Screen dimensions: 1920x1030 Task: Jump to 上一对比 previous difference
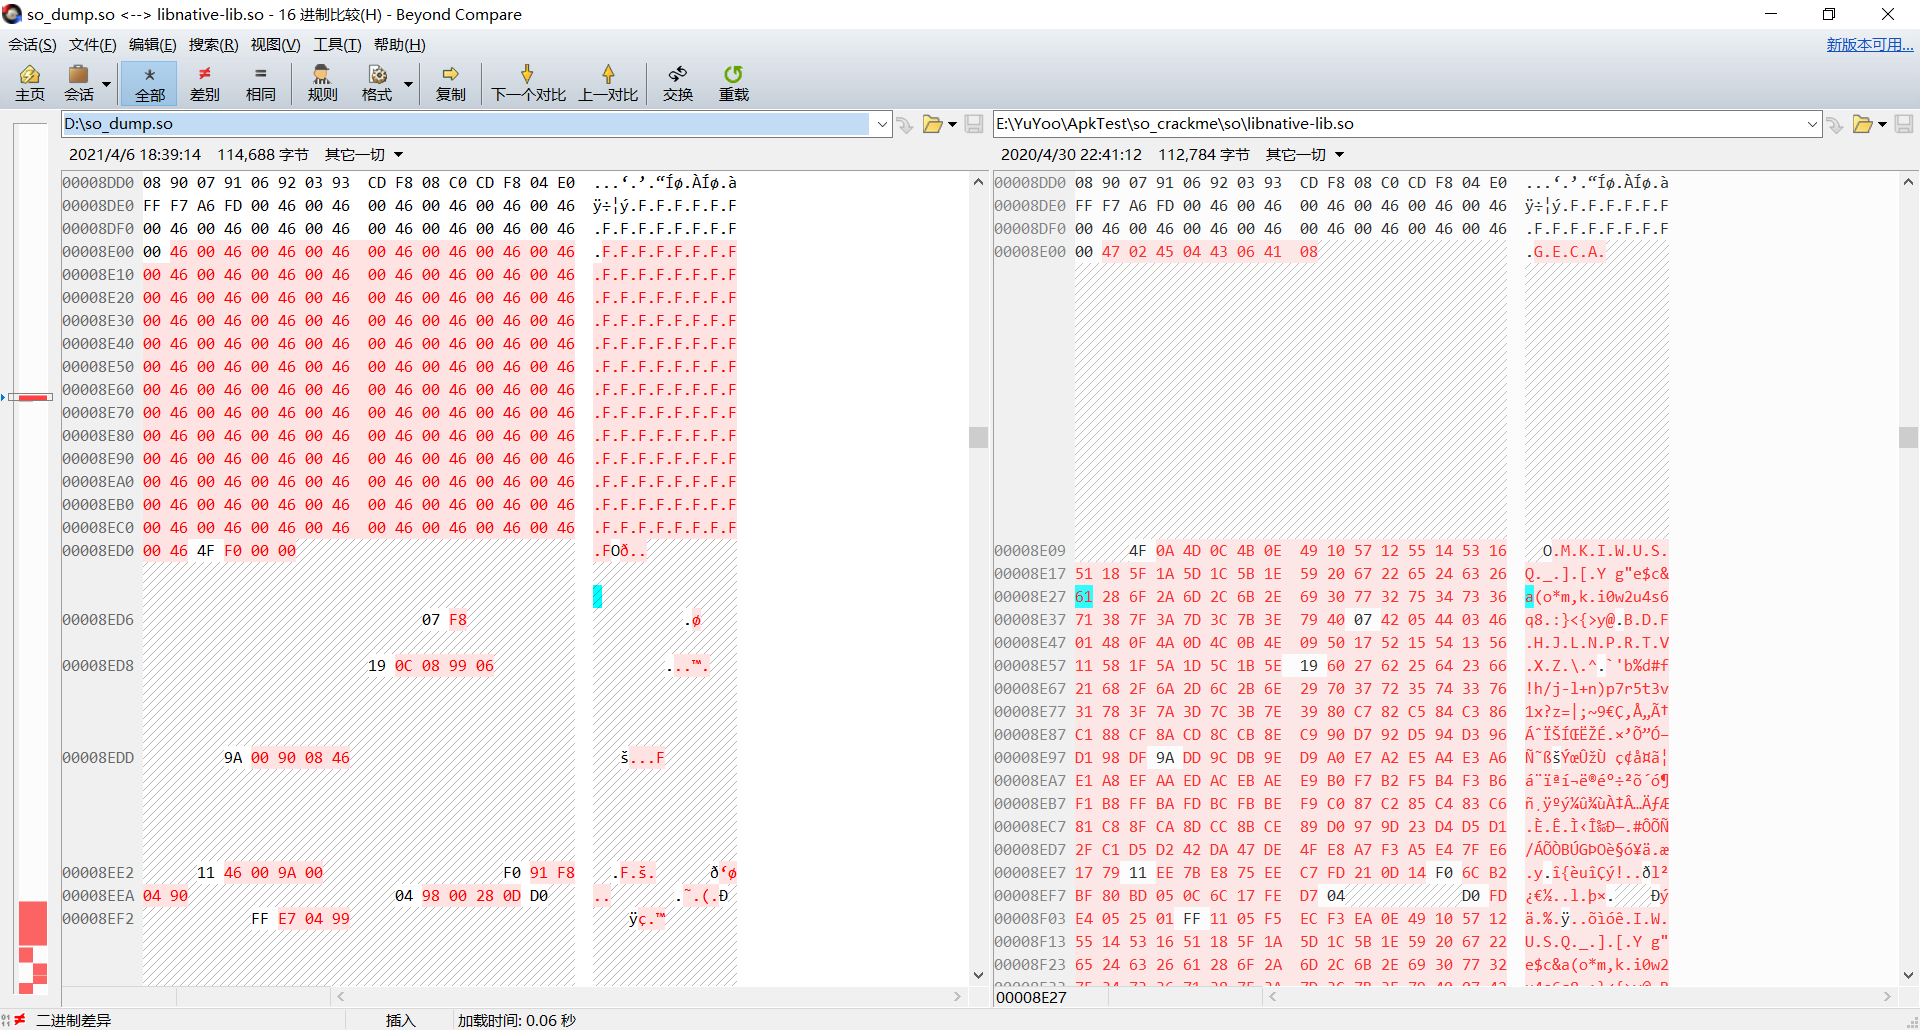tap(608, 83)
